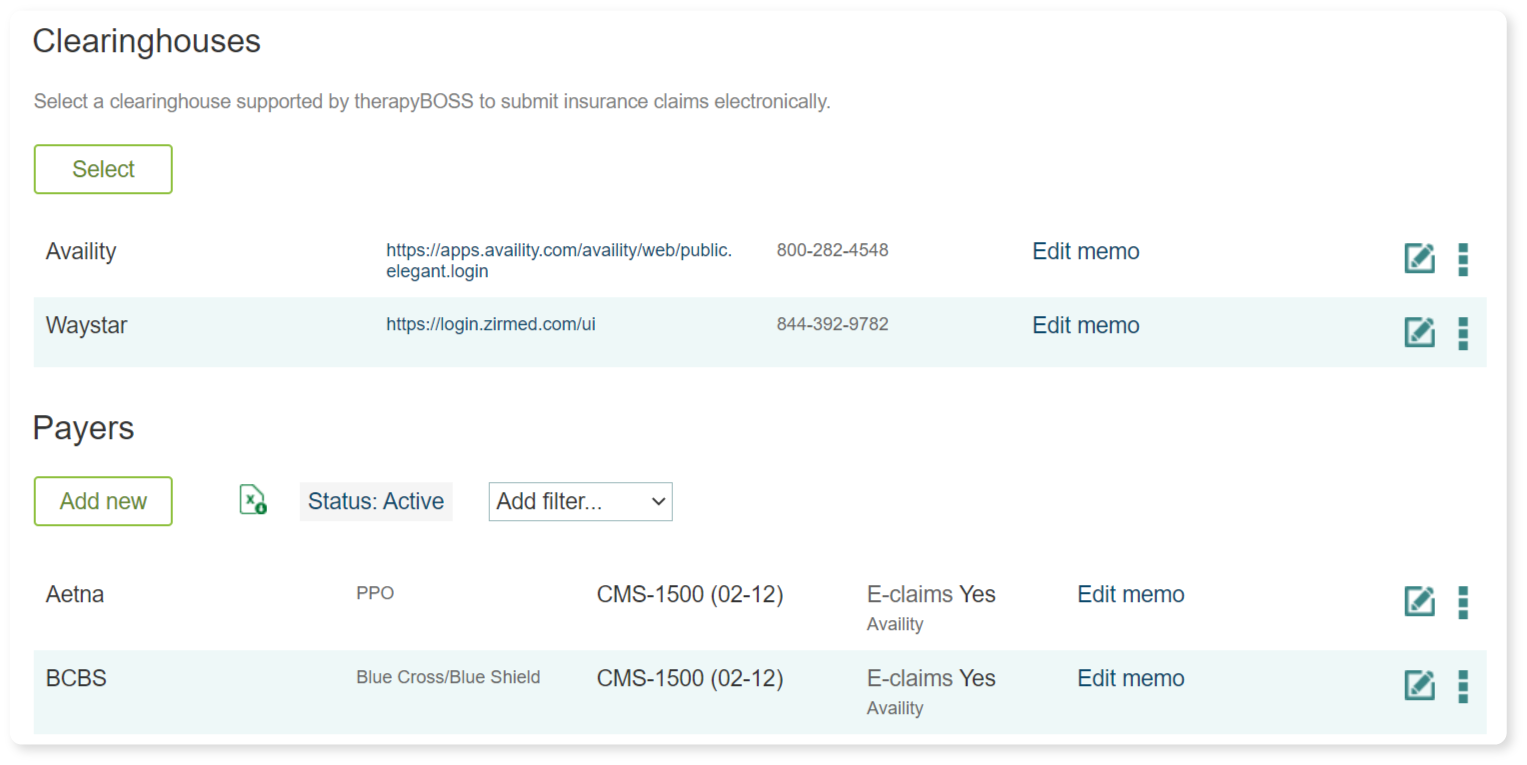Open the three-dot menu for Waystar
This screenshot has height=765, width=1527.
[x=1463, y=333]
